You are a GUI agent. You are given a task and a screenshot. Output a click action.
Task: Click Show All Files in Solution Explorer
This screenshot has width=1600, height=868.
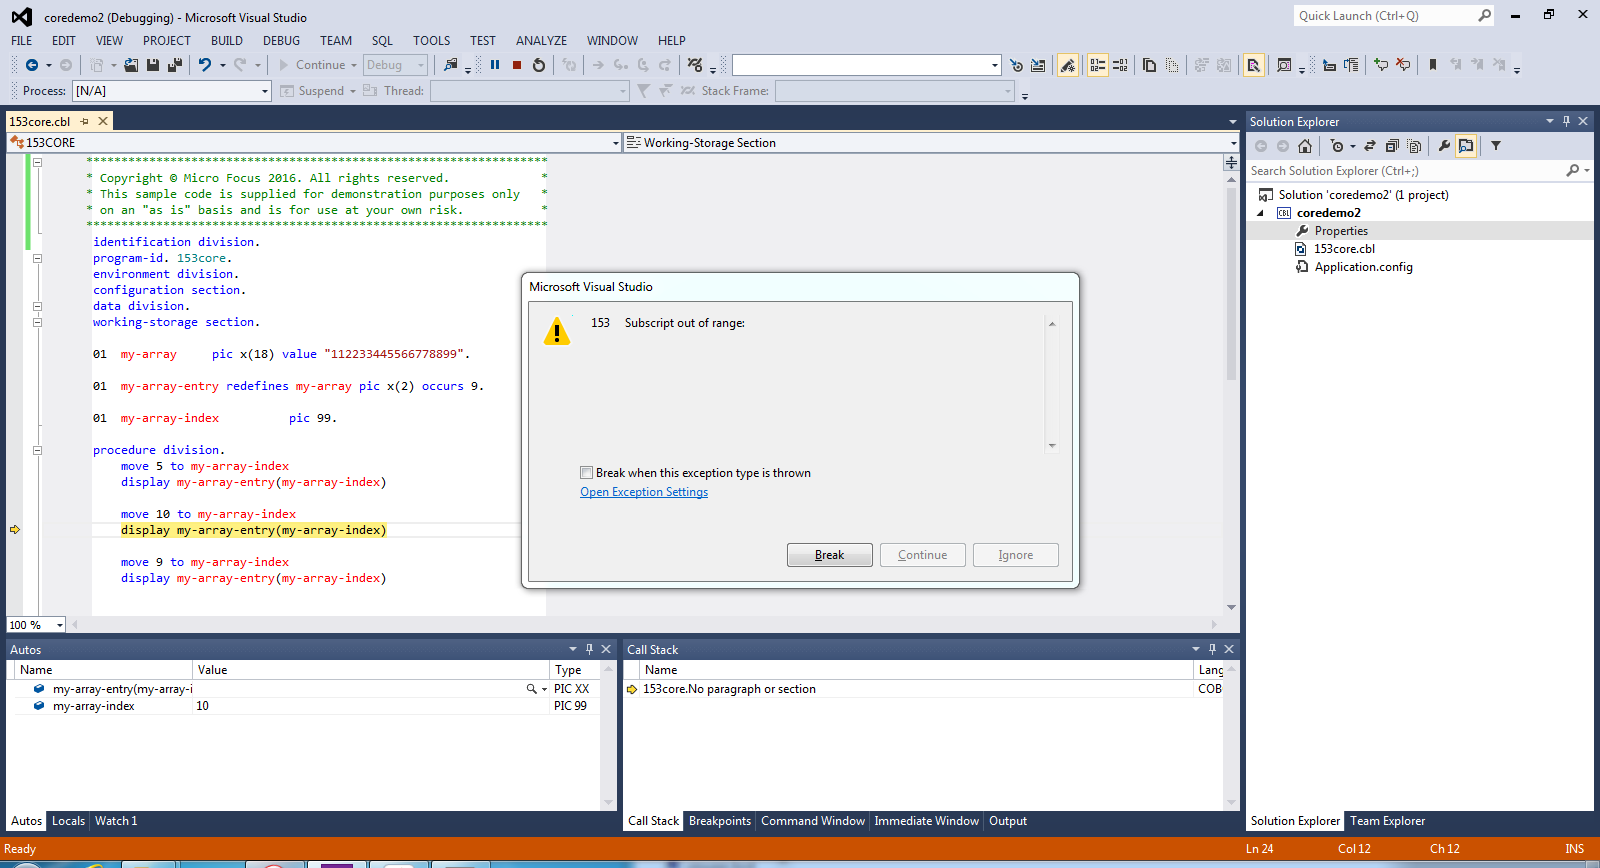(x=1414, y=146)
